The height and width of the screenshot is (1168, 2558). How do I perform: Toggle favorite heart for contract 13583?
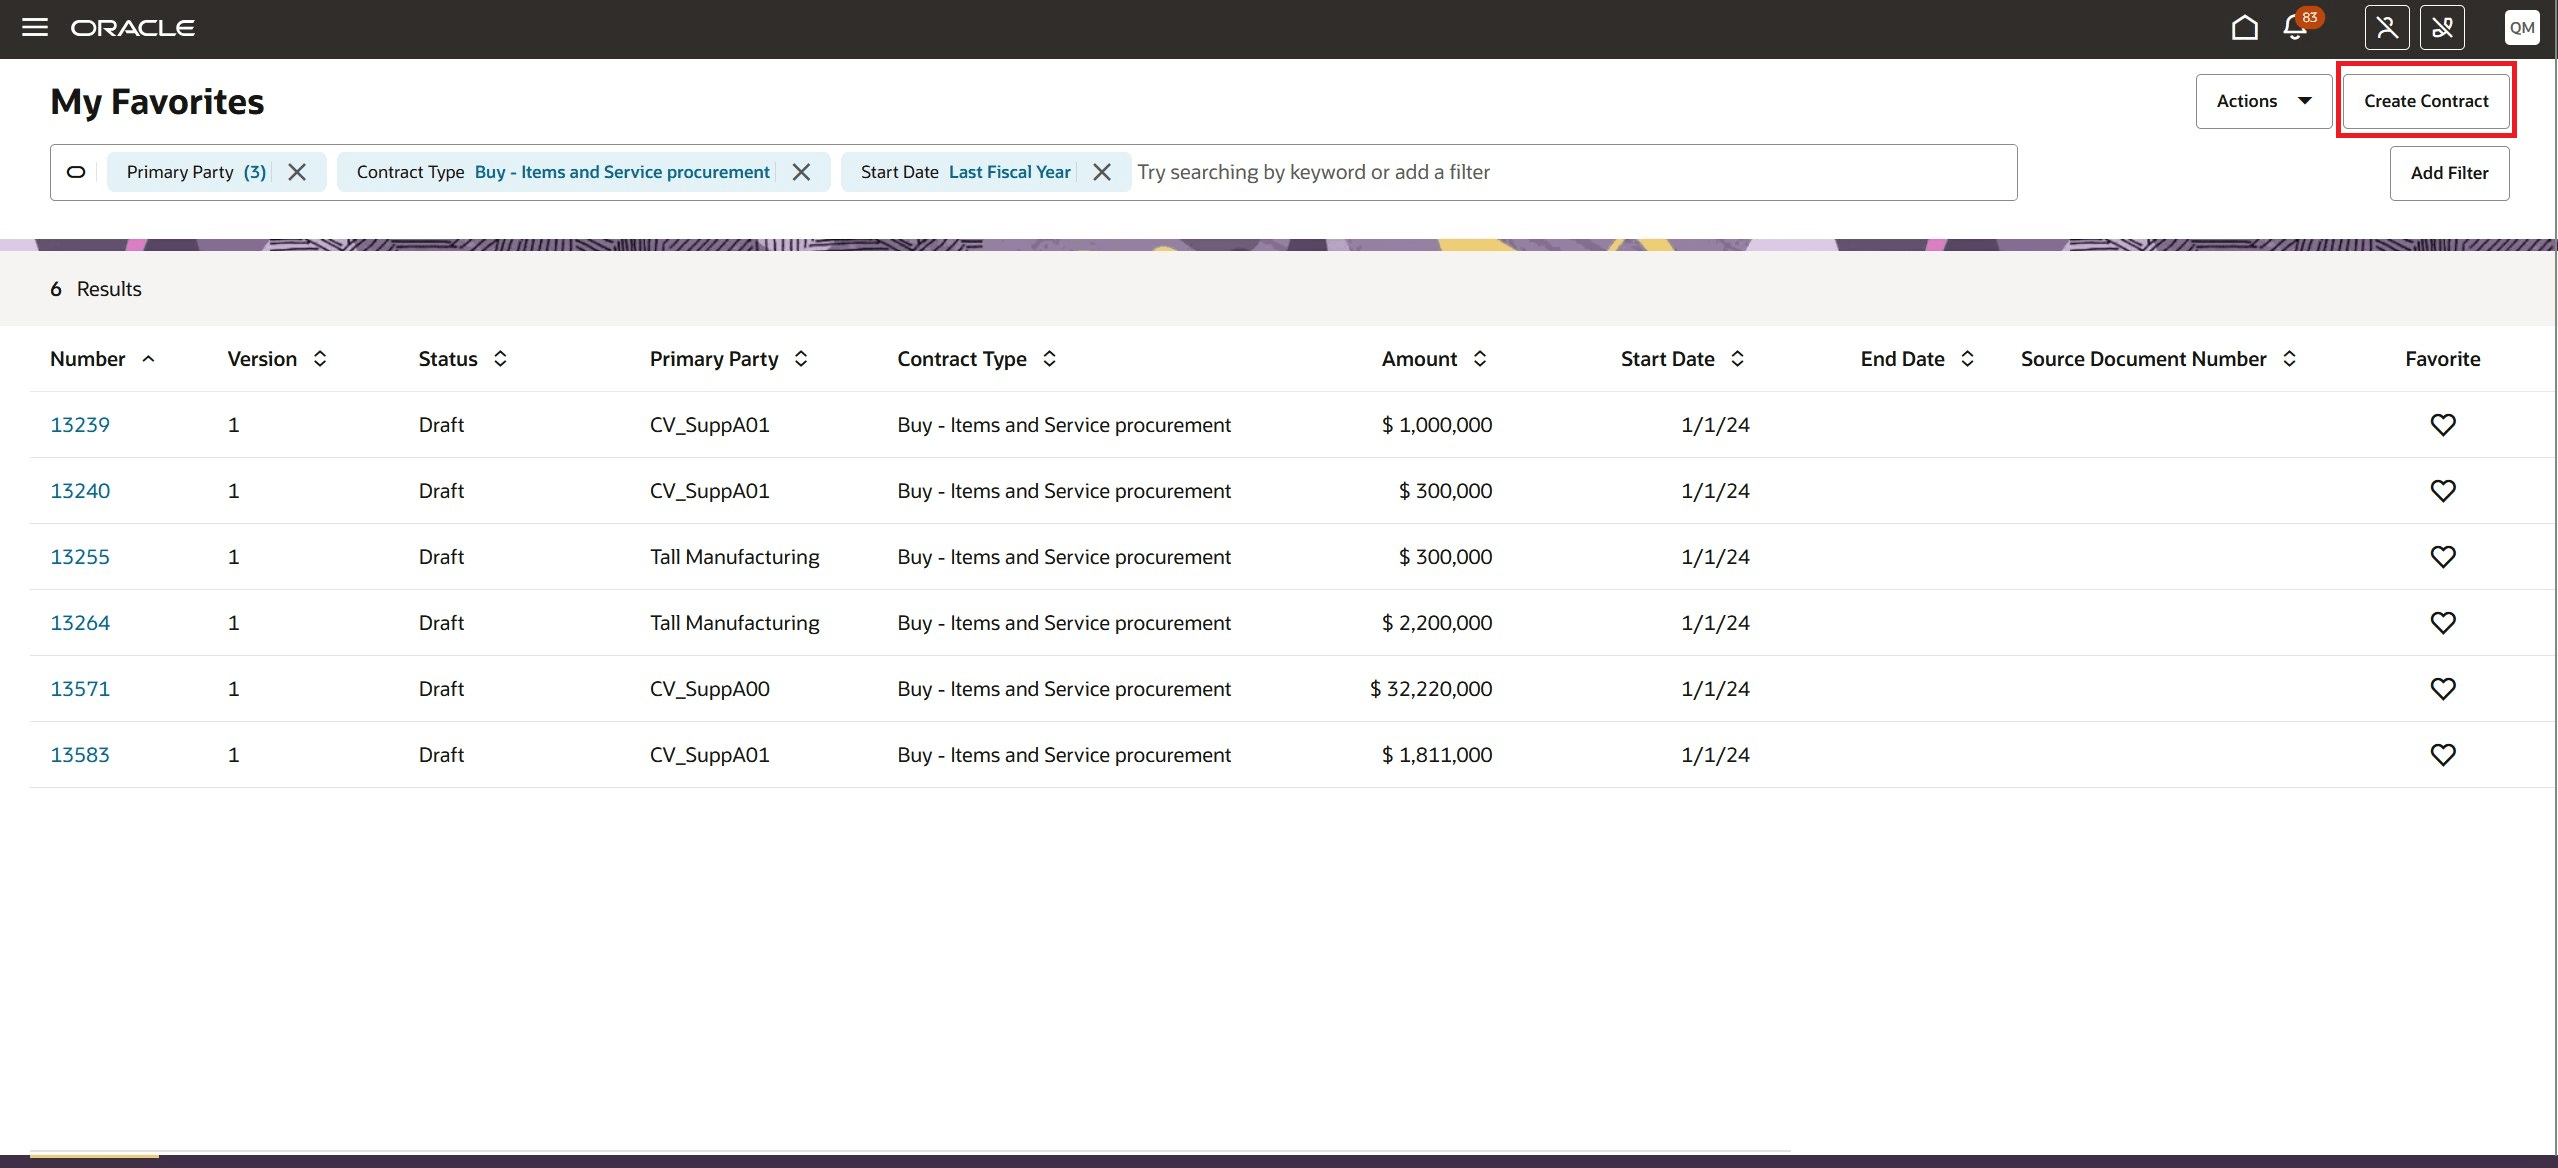[2442, 755]
